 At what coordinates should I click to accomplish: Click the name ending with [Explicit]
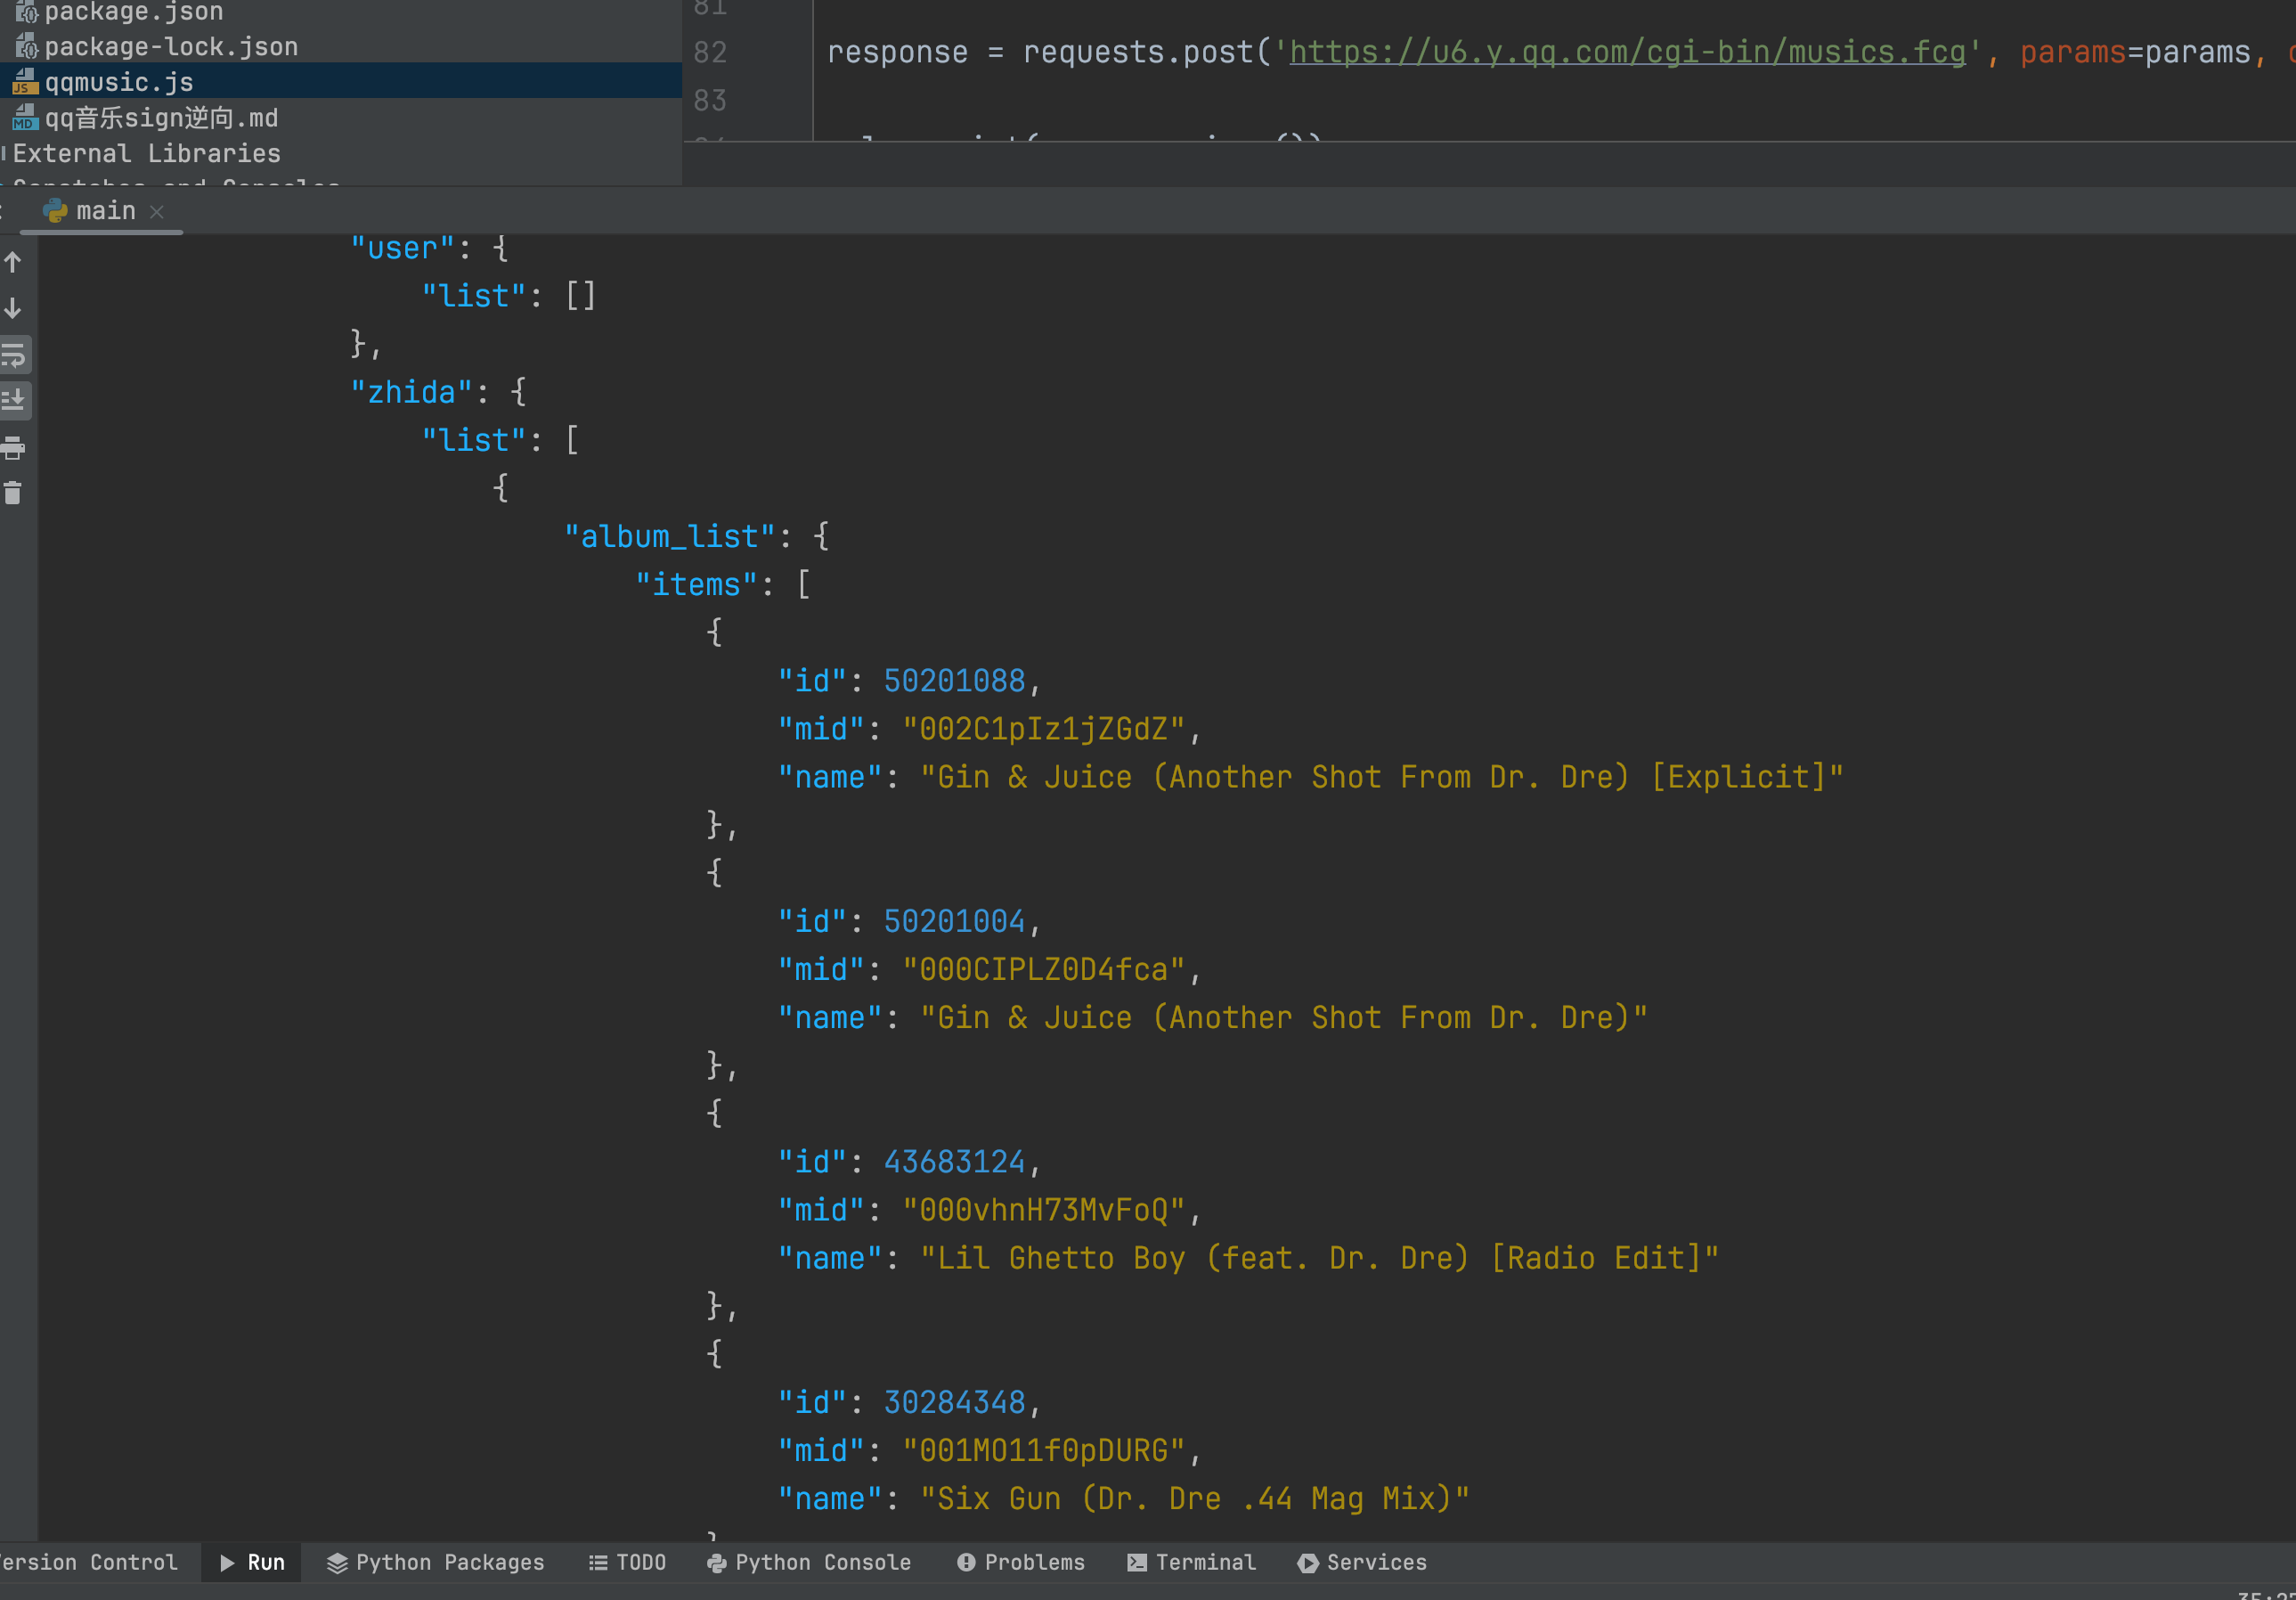pos(1381,777)
